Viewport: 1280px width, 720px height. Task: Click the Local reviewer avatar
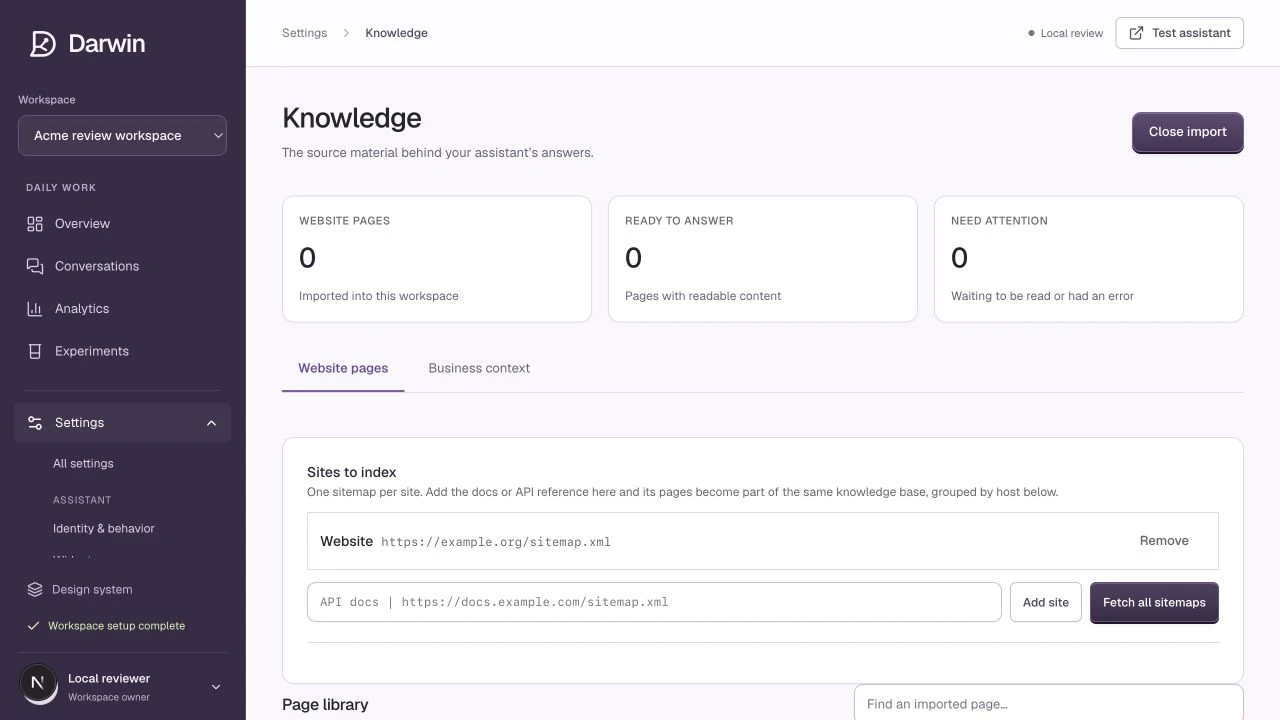38,683
